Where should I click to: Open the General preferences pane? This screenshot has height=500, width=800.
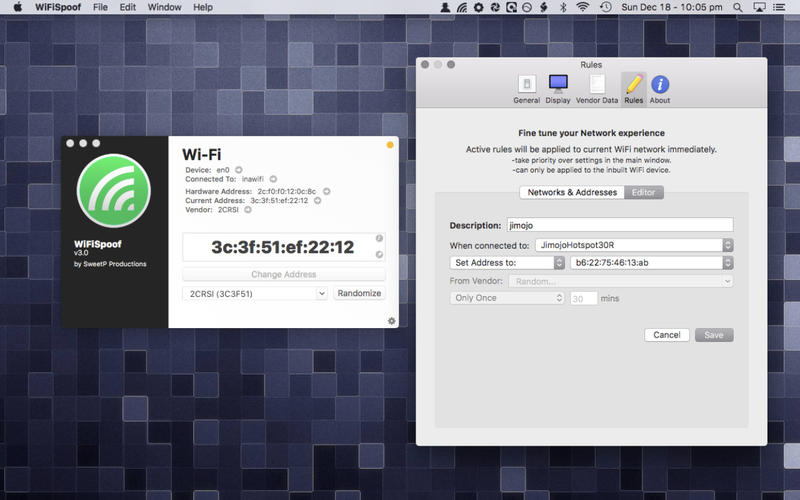(x=527, y=90)
